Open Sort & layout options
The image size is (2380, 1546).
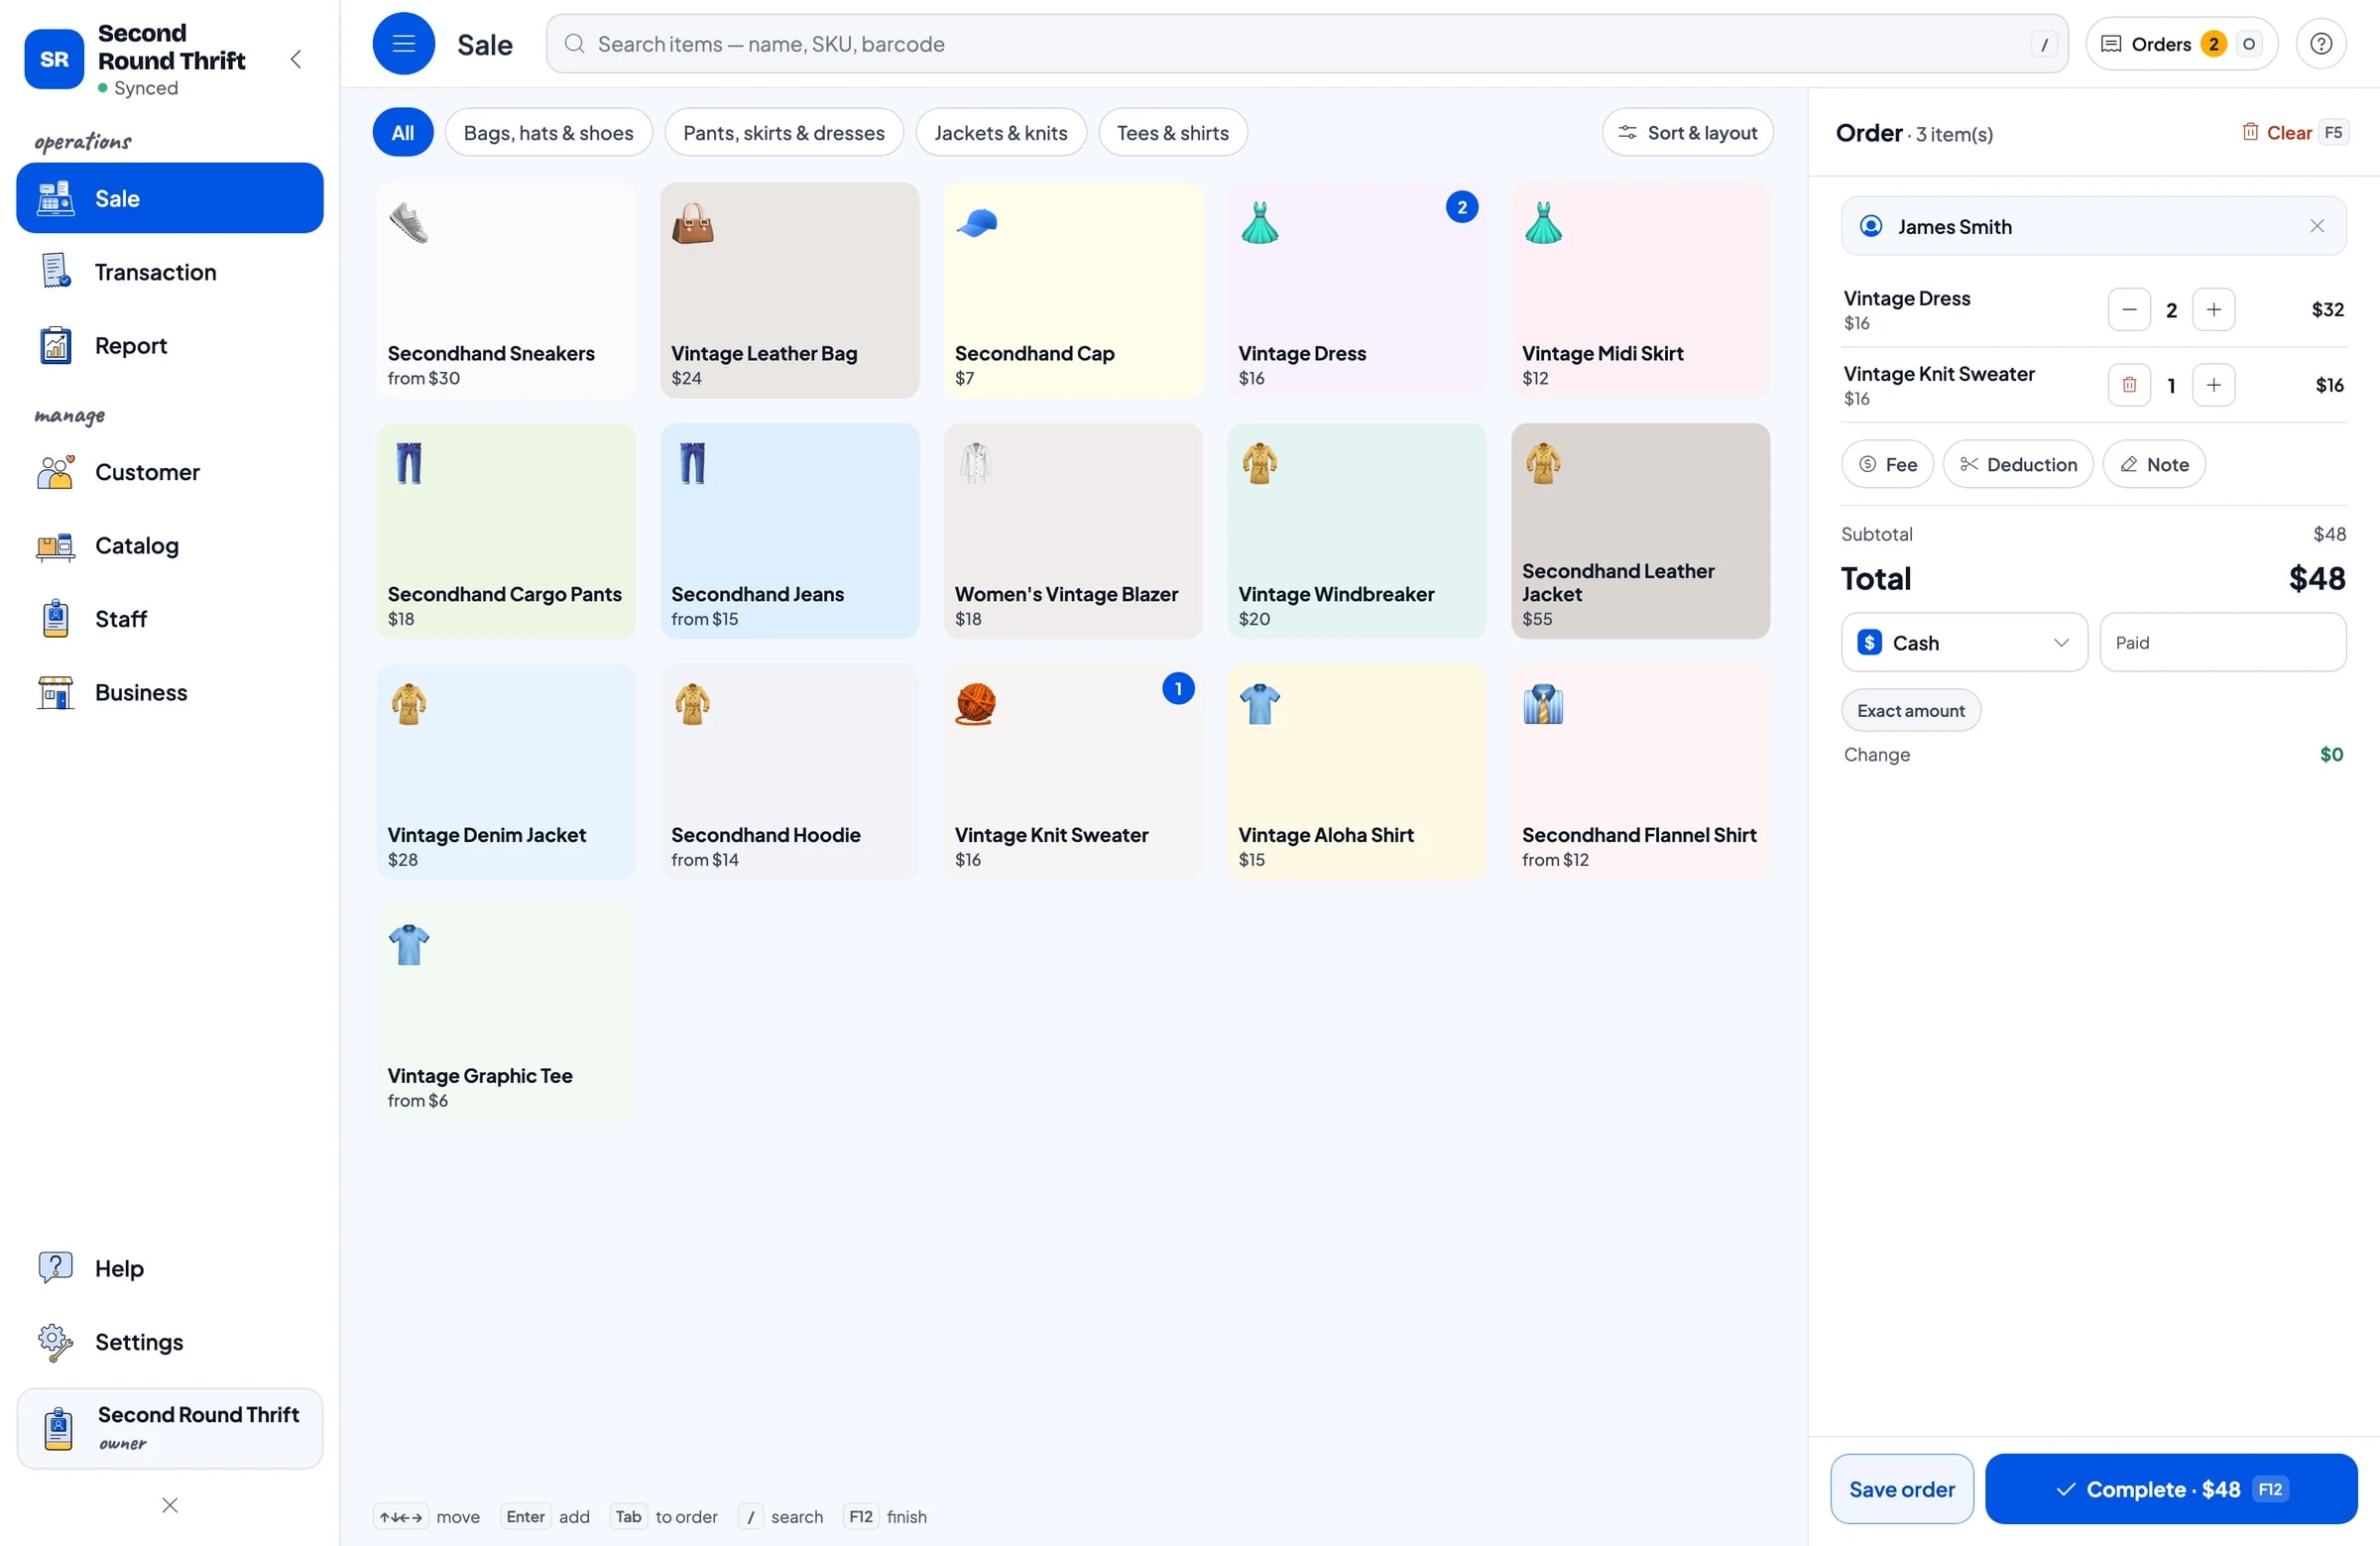click(x=1687, y=132)
